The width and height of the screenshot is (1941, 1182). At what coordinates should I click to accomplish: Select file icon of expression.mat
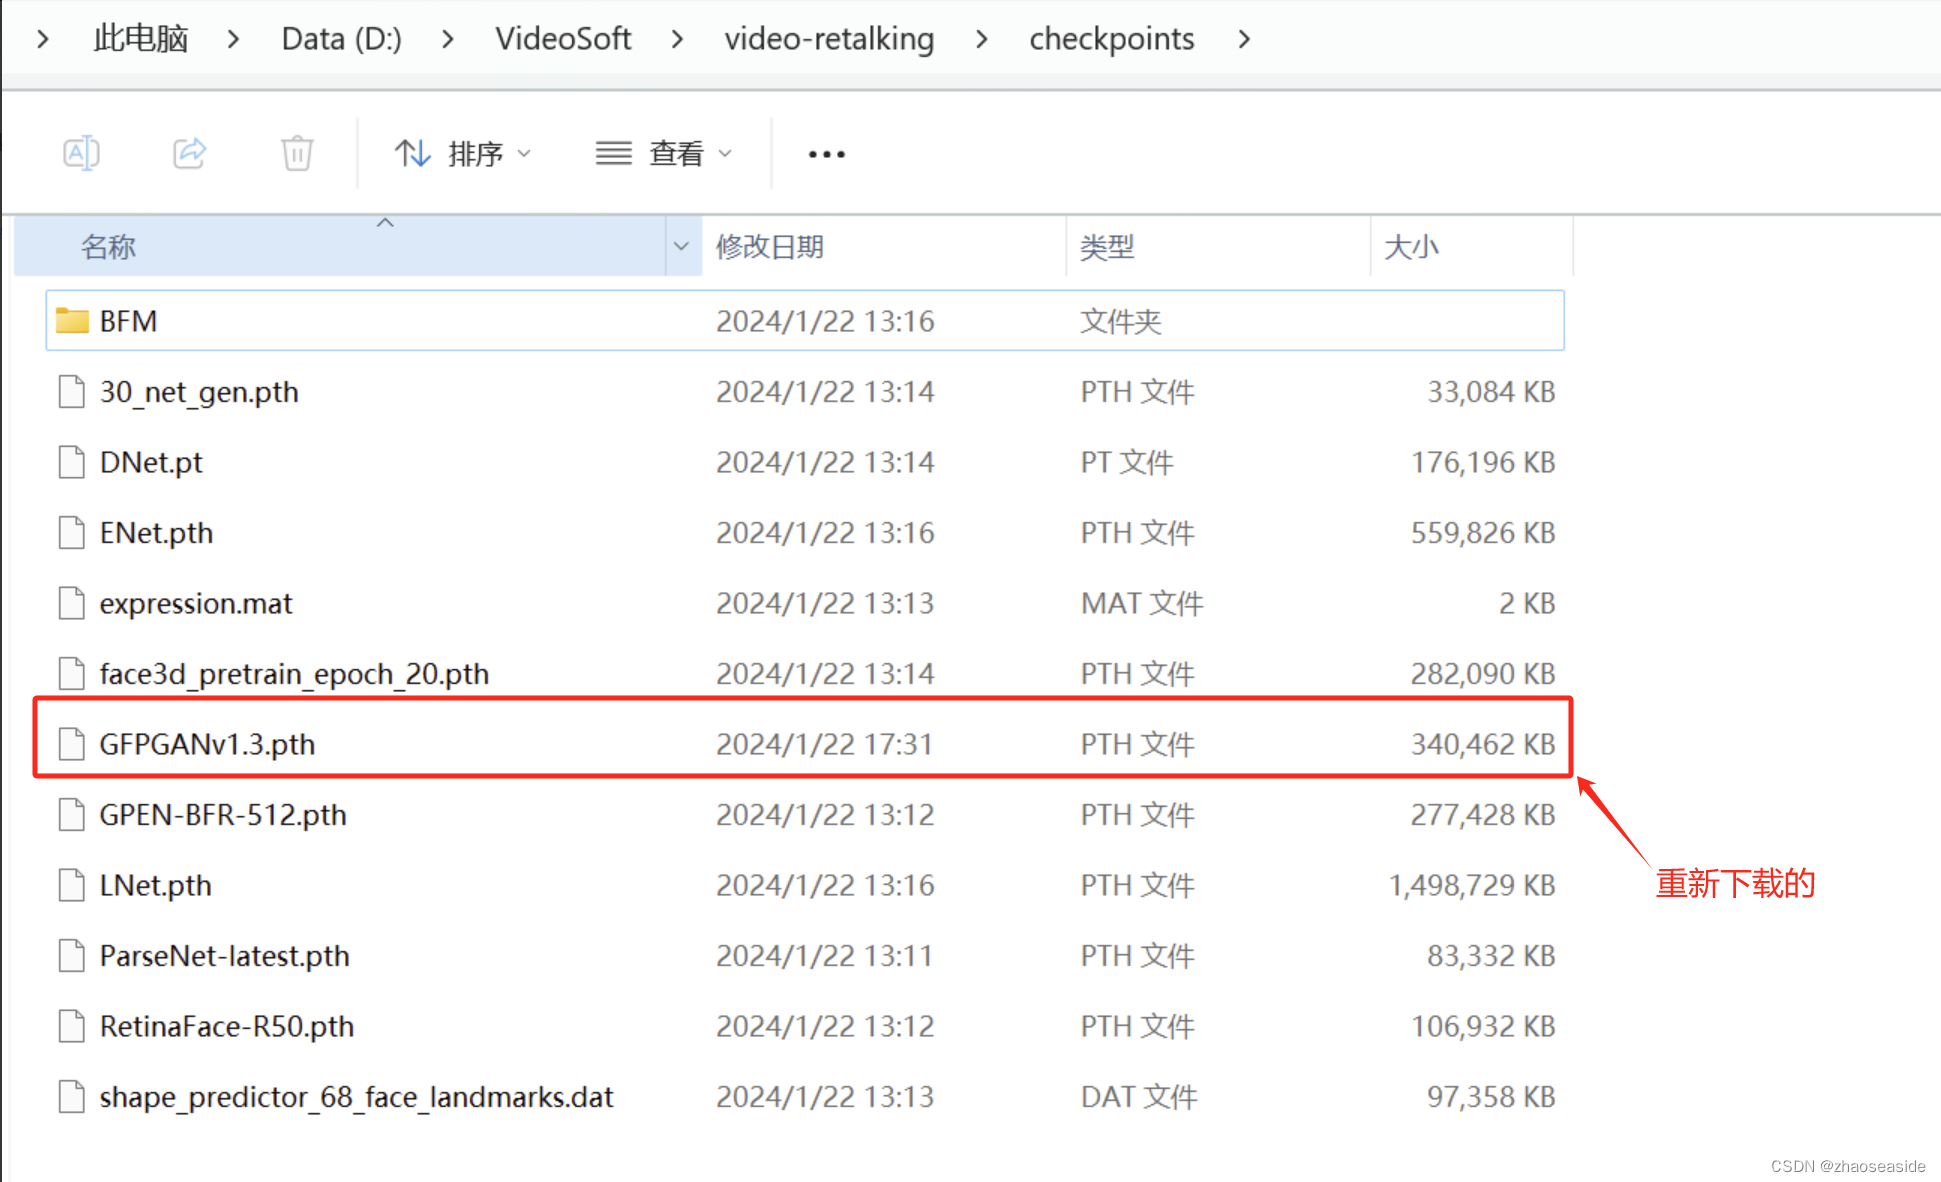72,603
